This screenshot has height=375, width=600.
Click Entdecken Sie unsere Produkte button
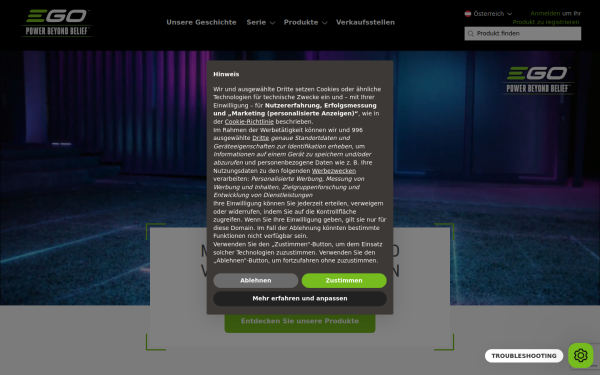coord(300,321)
